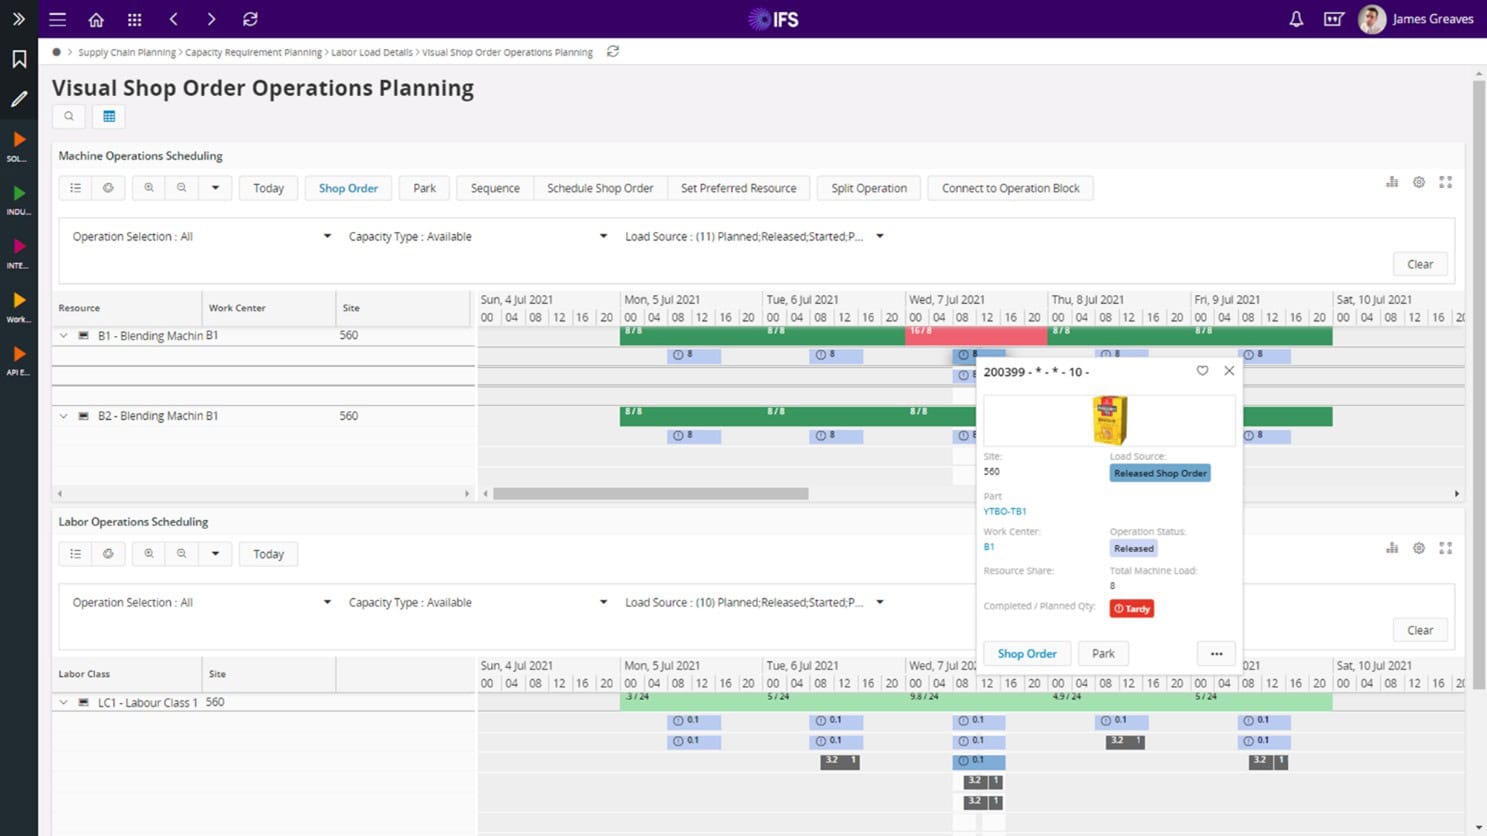The image size is (1487, 836).
Task: Click the Split Operation button
Action: click(x=868, y=188)
